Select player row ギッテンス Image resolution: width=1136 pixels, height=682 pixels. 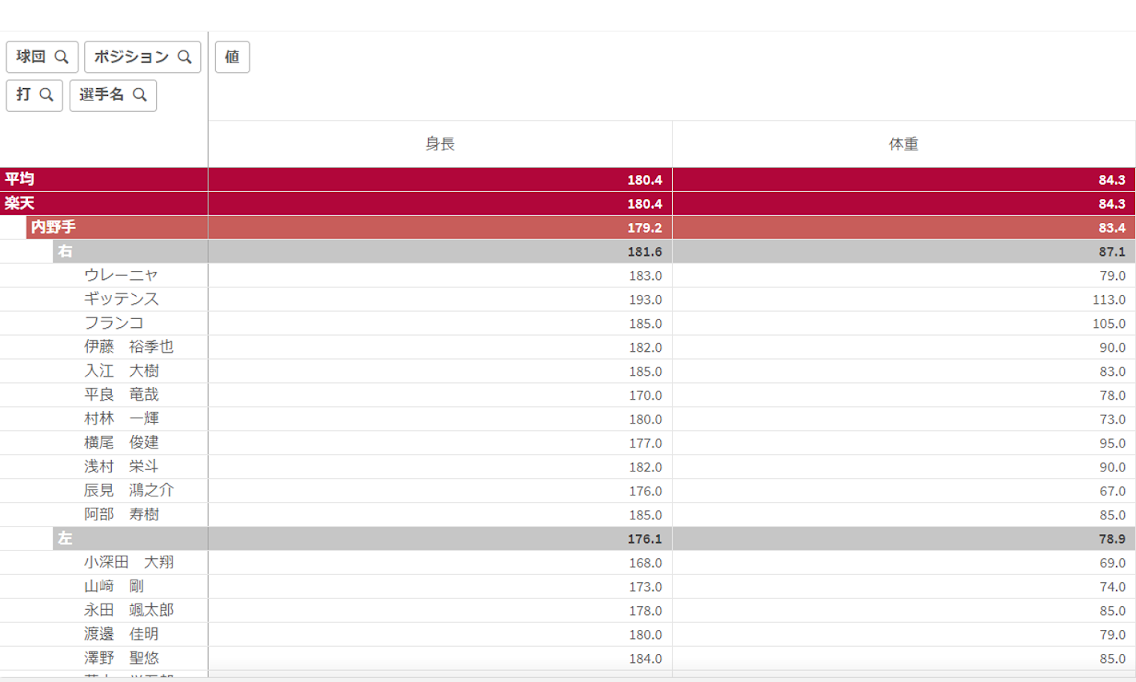pos(121,299)
